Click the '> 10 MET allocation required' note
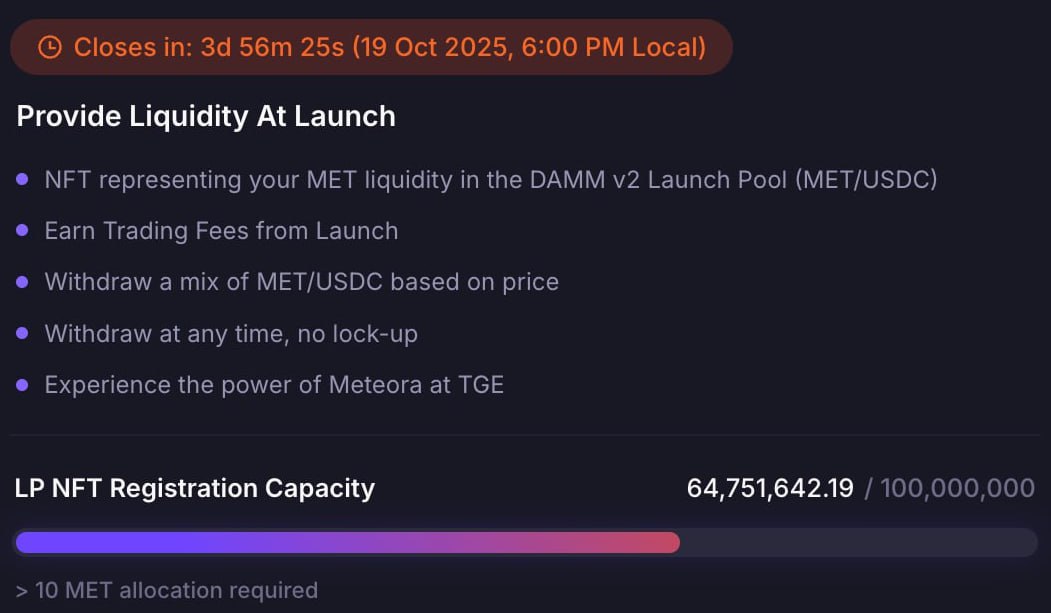The image size is (1051, 613). [x=167, y=590]
